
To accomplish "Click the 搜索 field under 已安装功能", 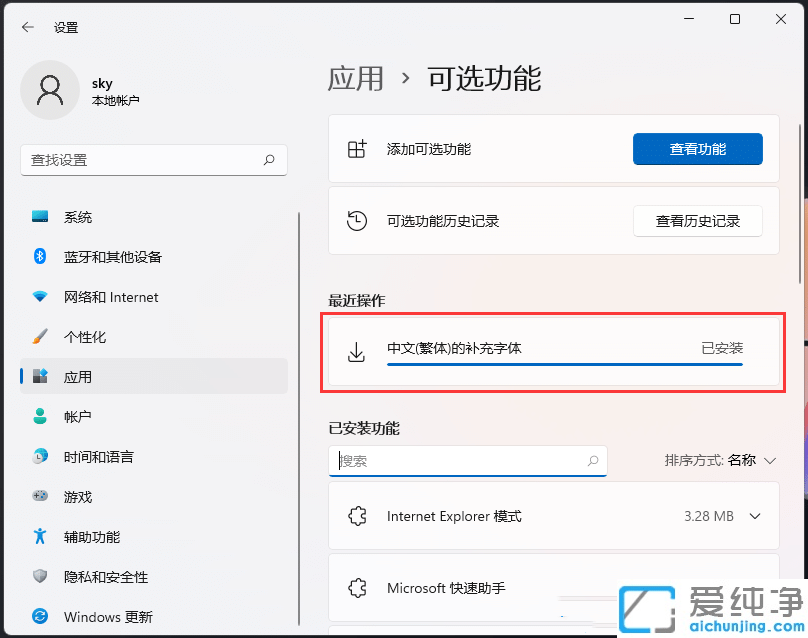I will tap(468, 461).
